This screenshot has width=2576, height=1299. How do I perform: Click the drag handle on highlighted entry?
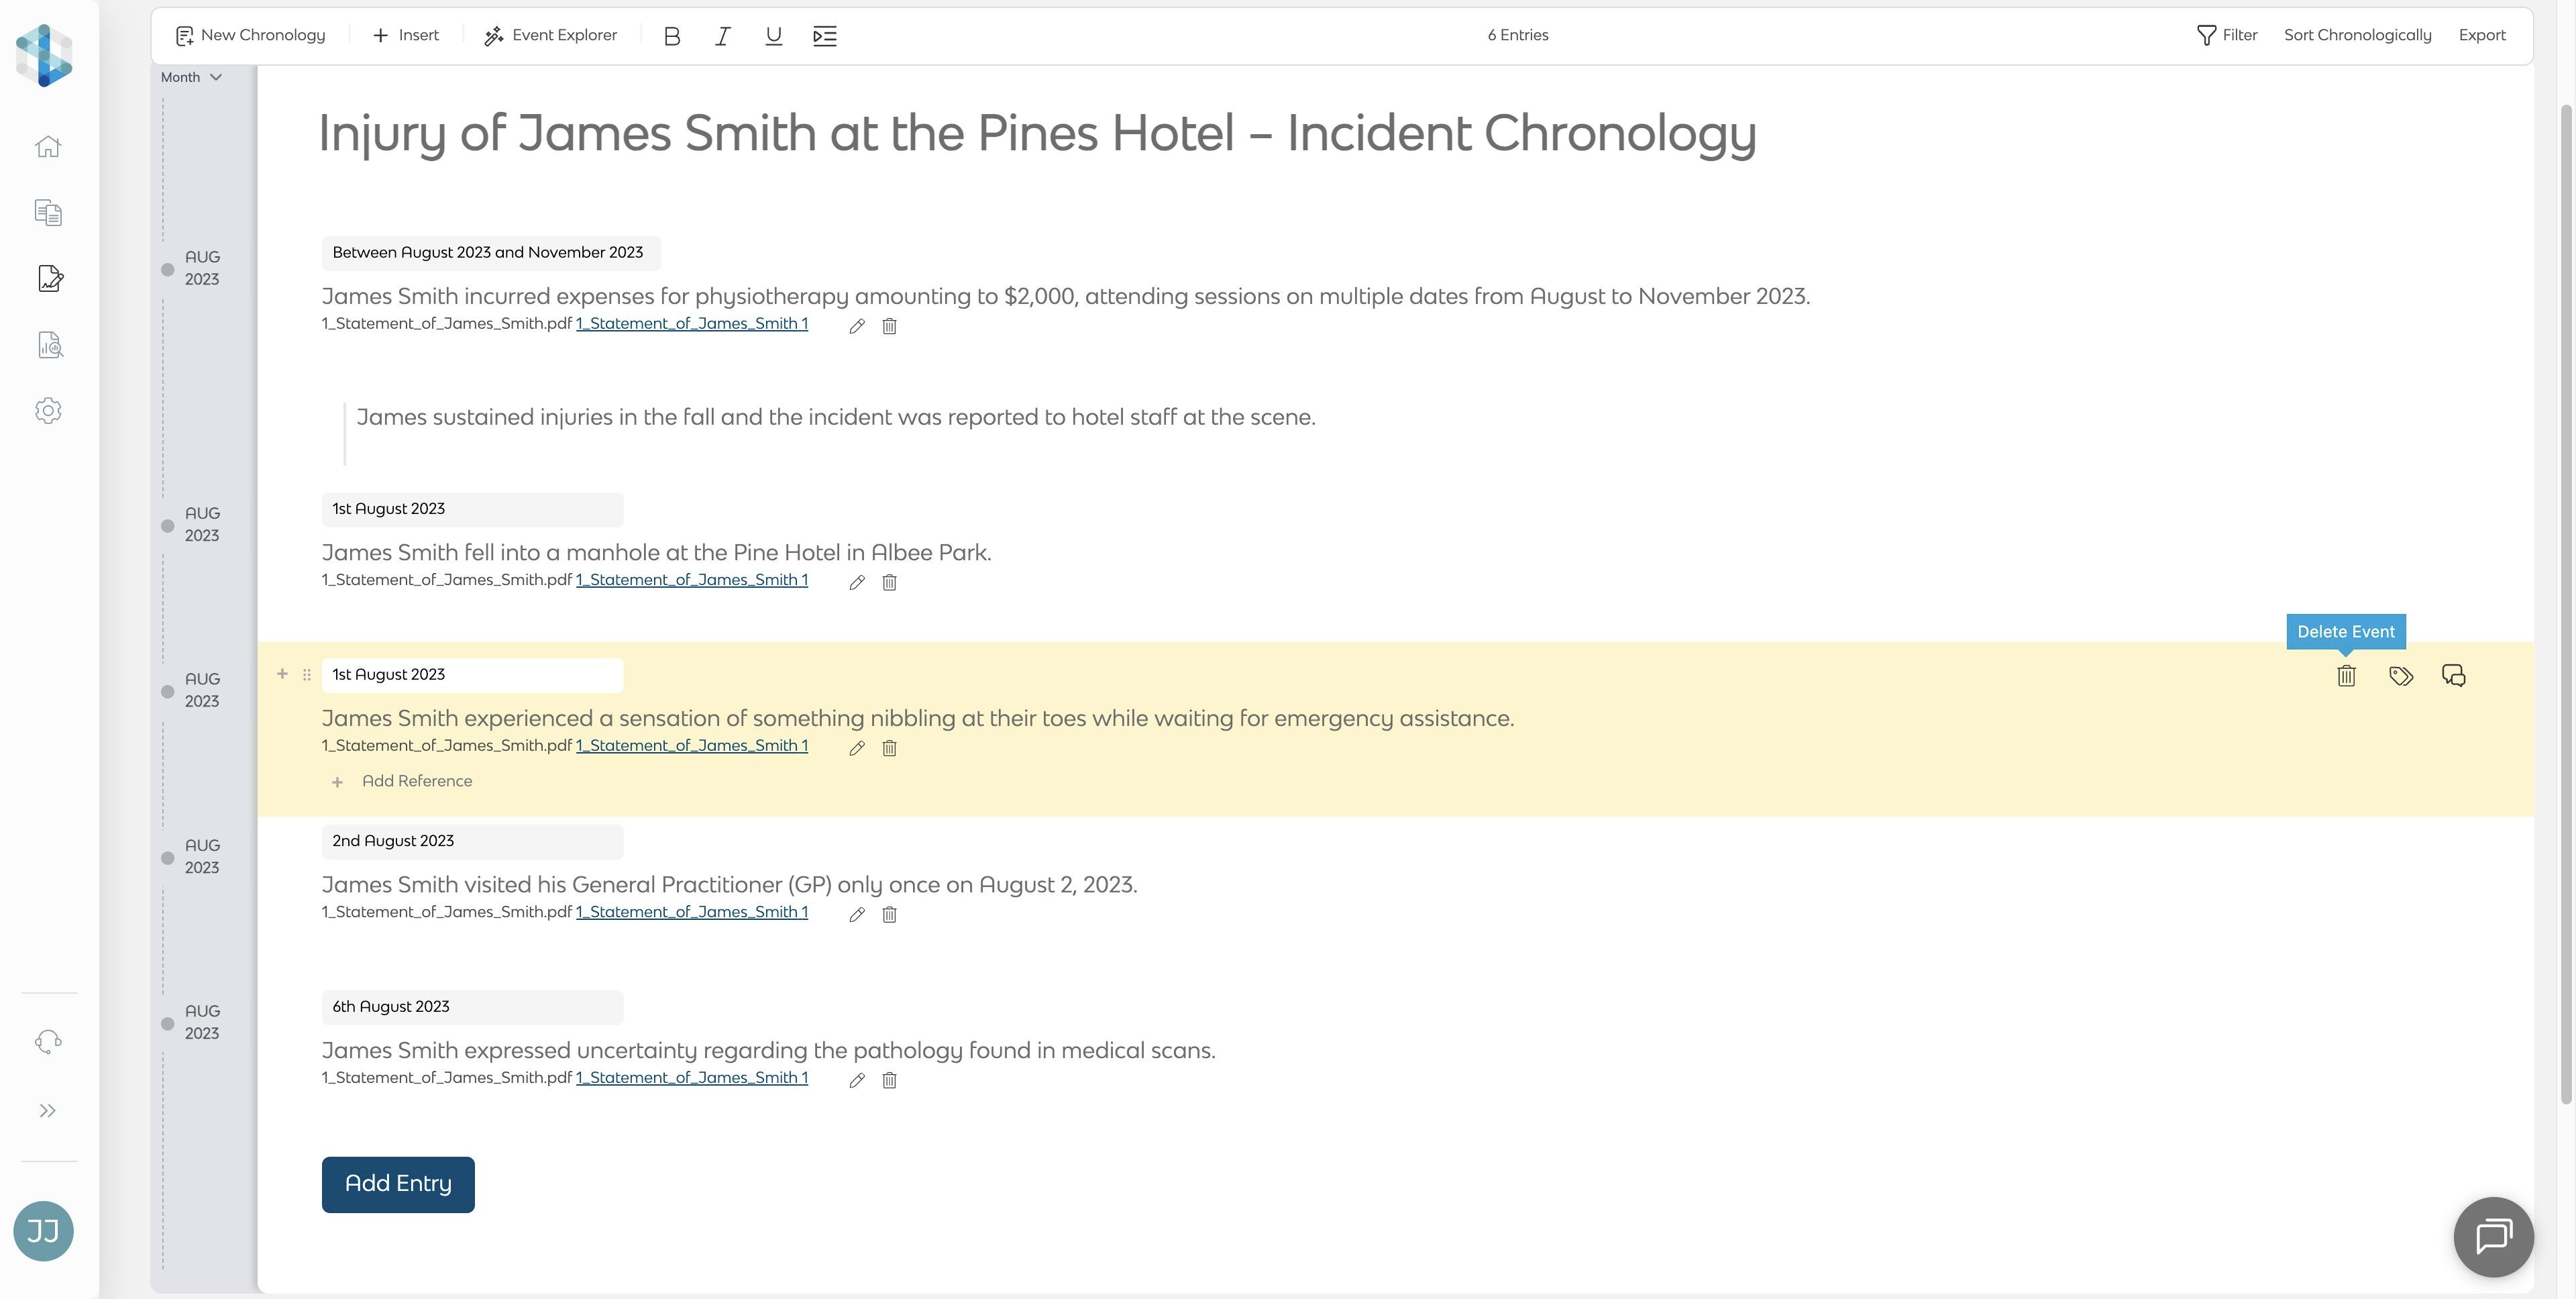click(307, 675)
